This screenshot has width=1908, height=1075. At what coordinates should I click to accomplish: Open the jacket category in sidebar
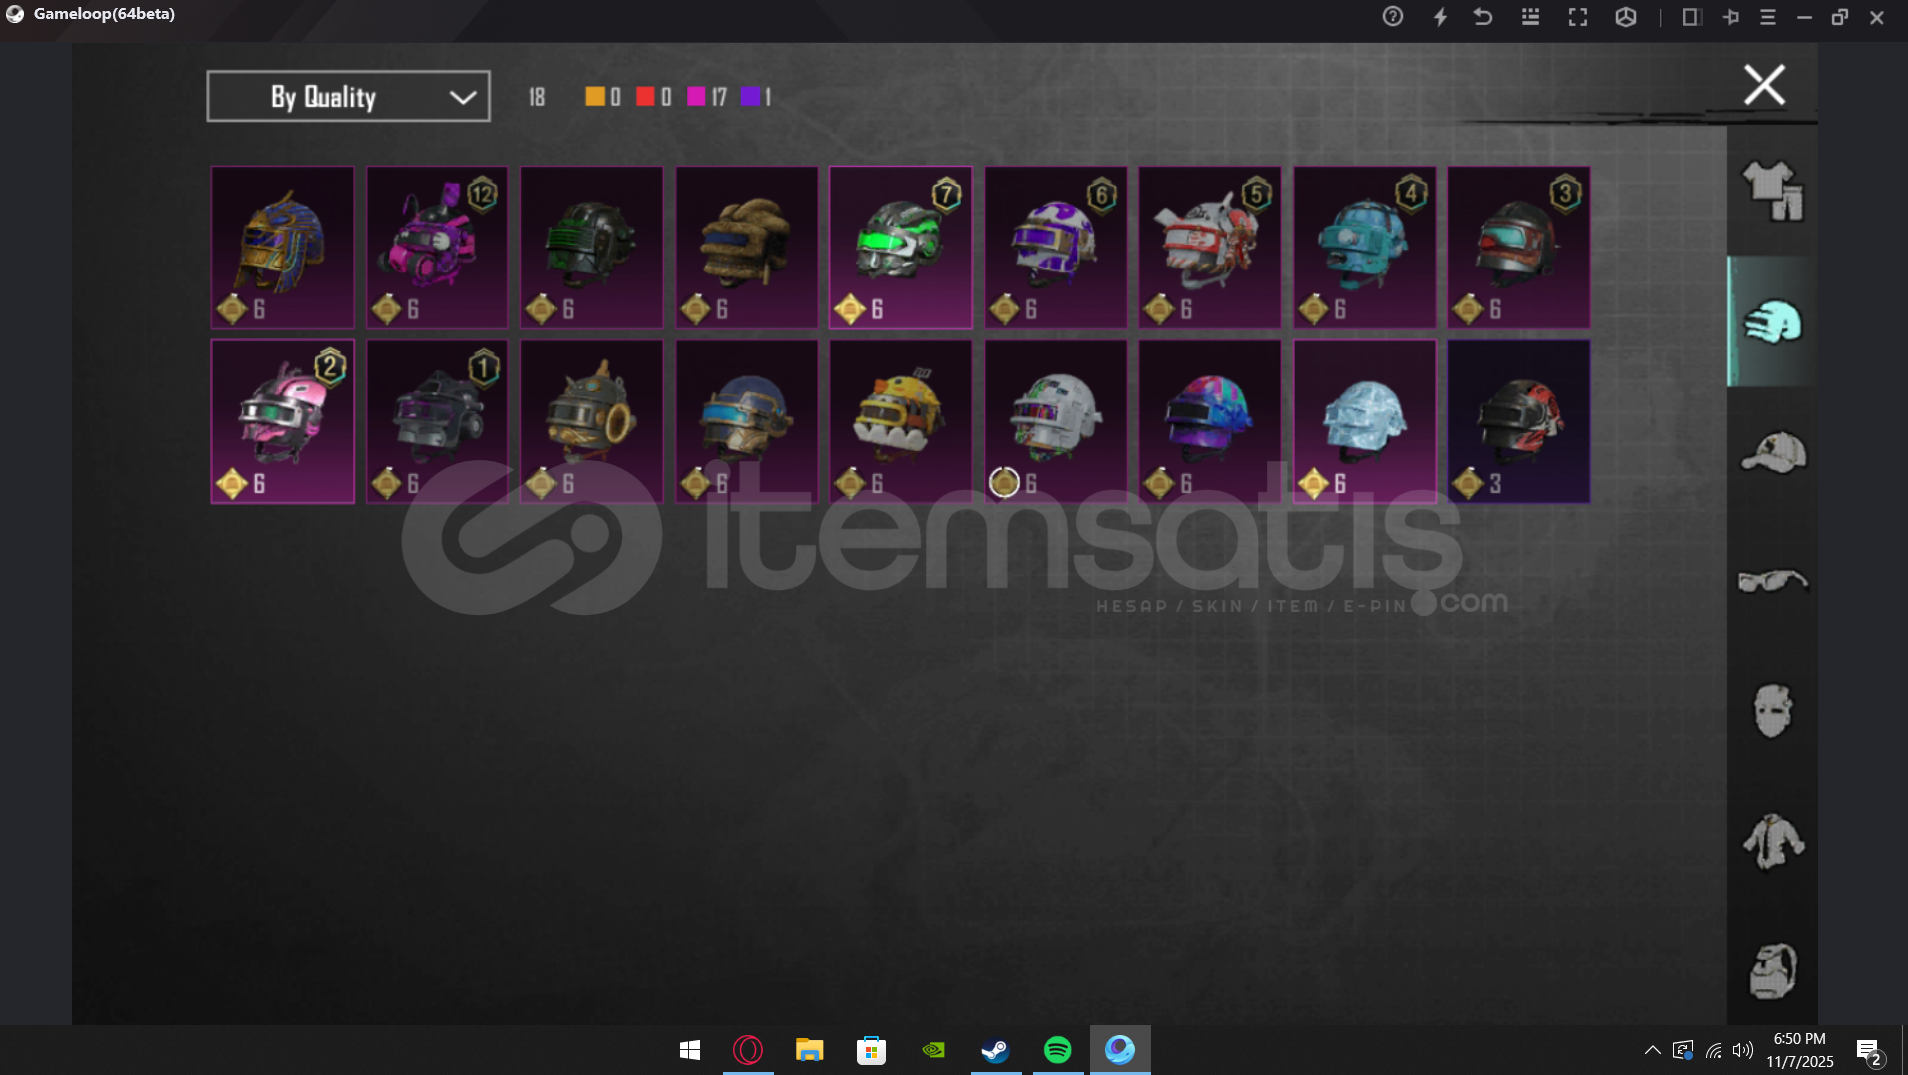pos(1772,841)
